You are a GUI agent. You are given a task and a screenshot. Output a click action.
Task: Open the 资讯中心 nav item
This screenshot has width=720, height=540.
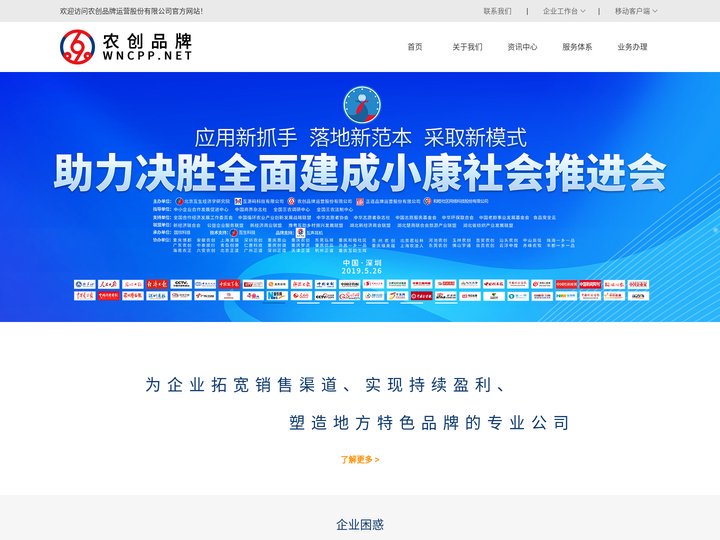(522, 47)
